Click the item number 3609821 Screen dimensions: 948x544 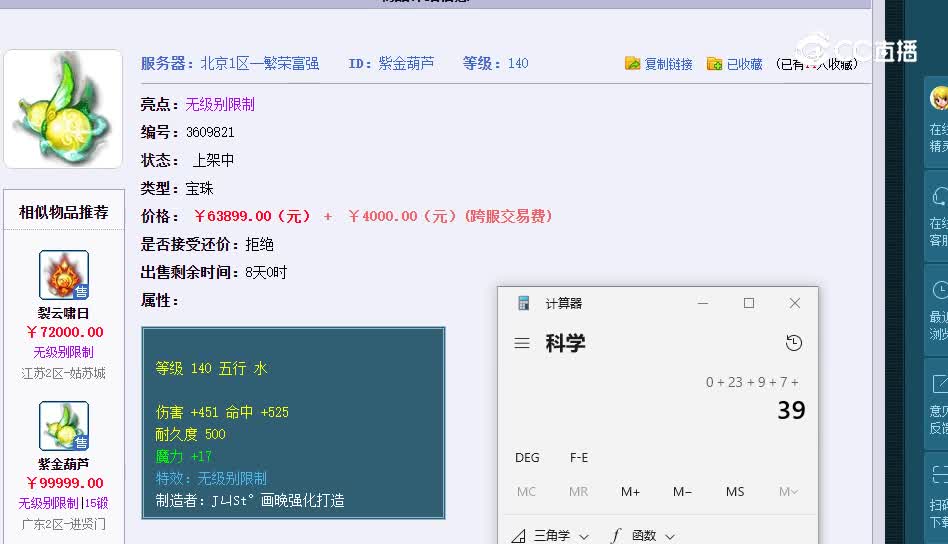[x=210, y=132]
